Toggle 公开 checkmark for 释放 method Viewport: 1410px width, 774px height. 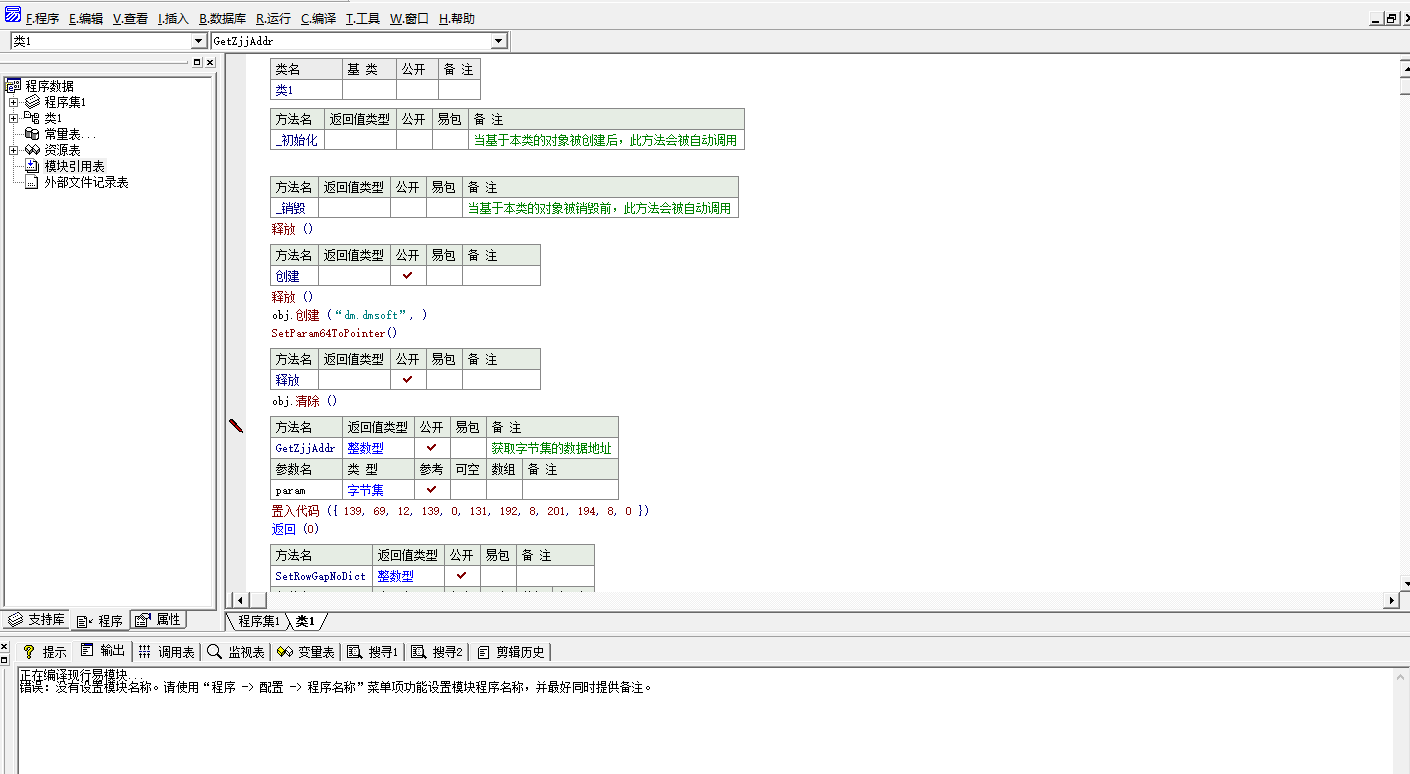point(407,379)
